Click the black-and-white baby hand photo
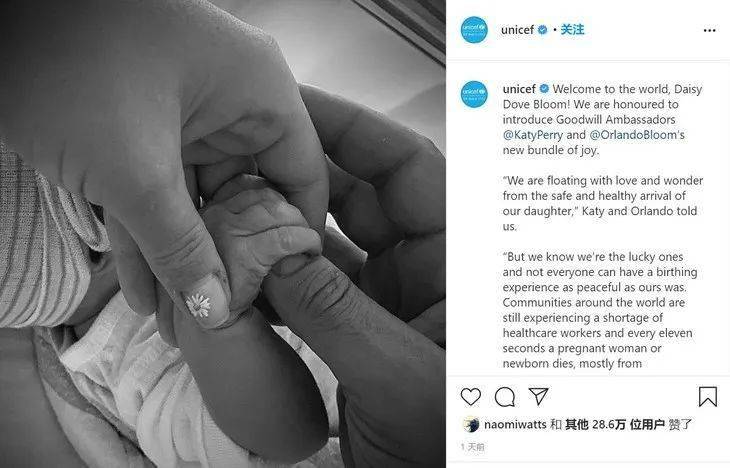 (x=223, y=234)
